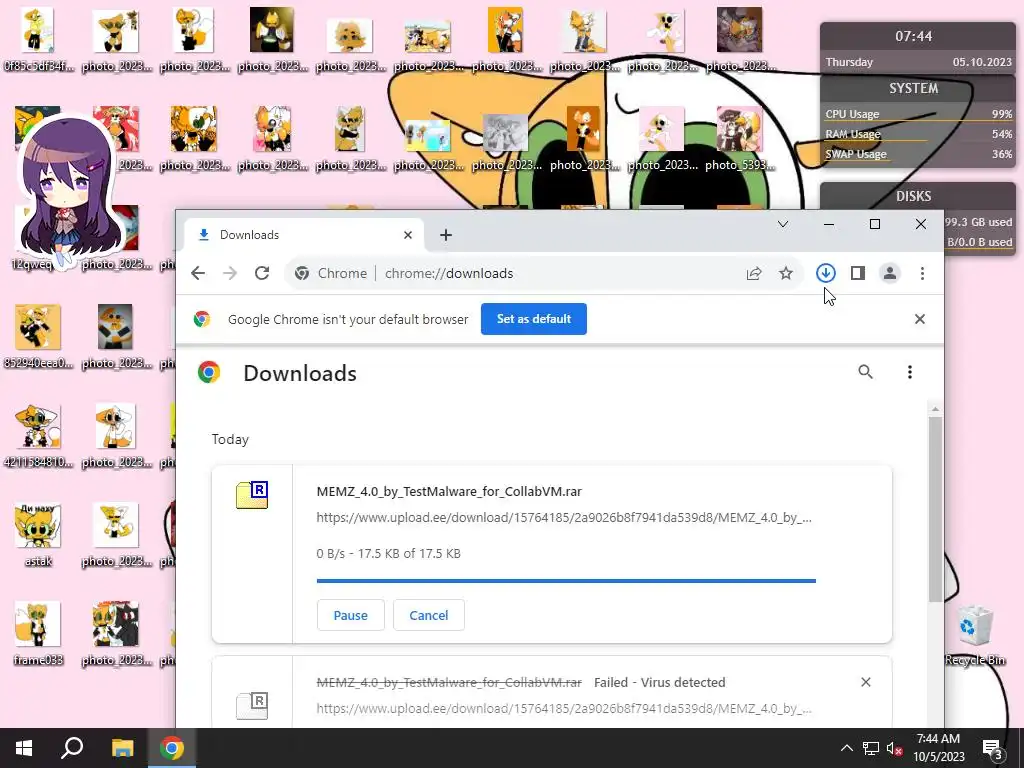Screen dimensions: 1024x768
Task: Click the Failed - Virus detected status text
Action: click(x=660, y=682)
